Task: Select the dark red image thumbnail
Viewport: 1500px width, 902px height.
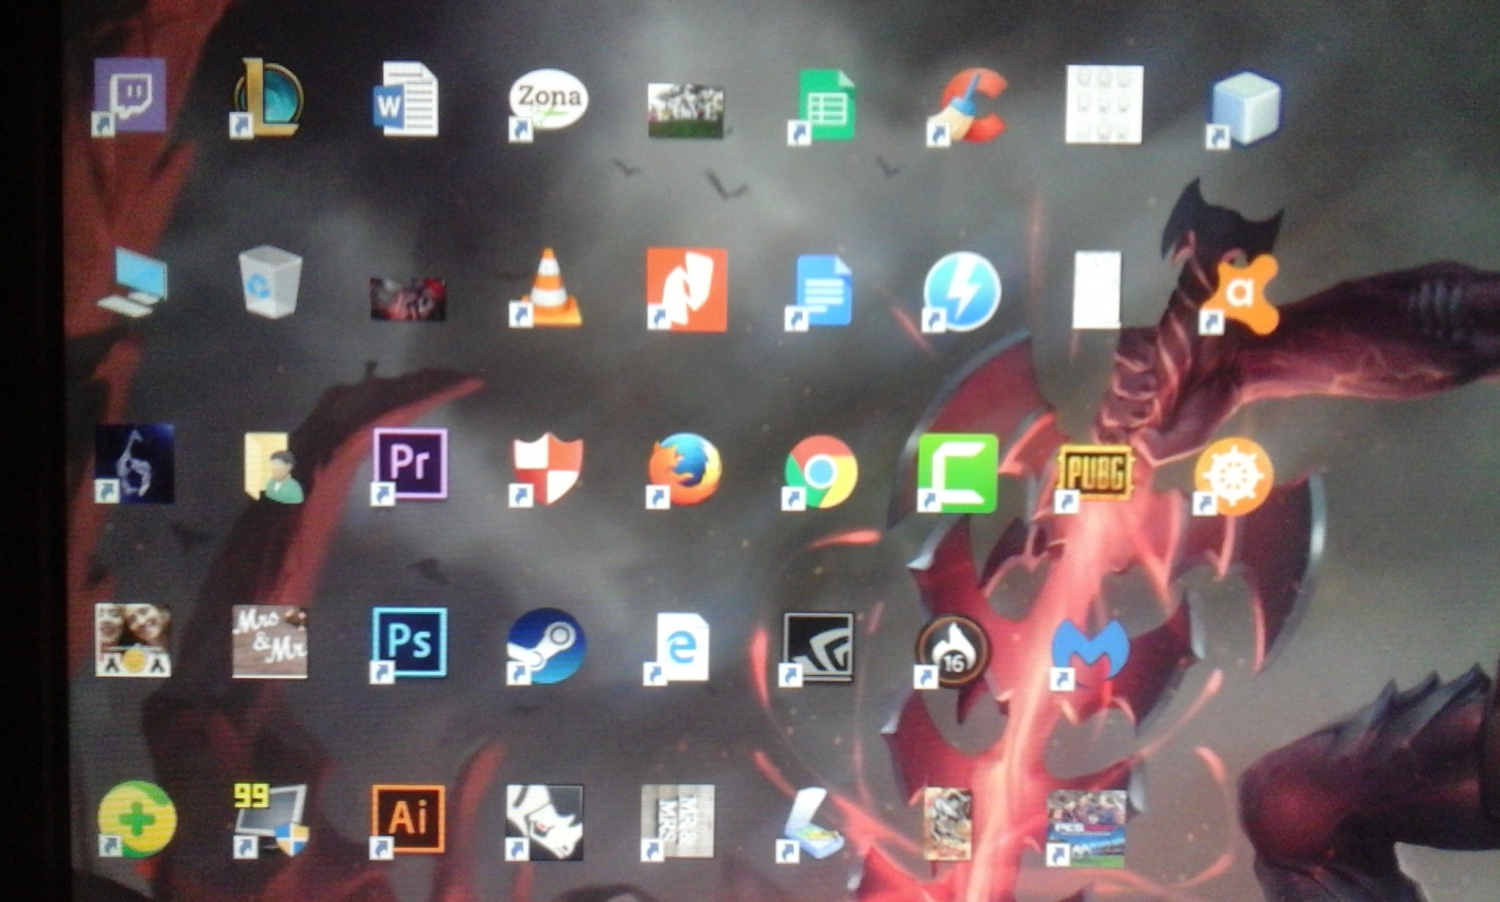Action: click(407, 298)
